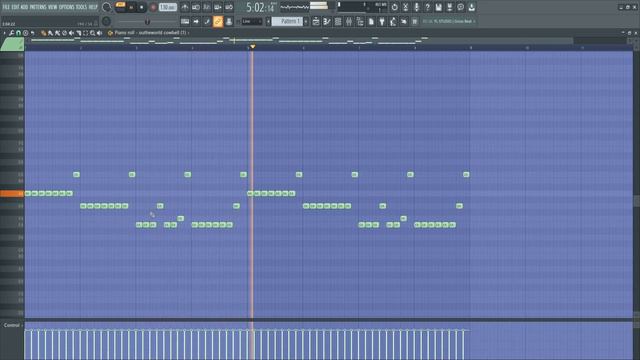Open piano roll options menu arrow
Screen dimensions: 640x360
click(x=4, y=33)
